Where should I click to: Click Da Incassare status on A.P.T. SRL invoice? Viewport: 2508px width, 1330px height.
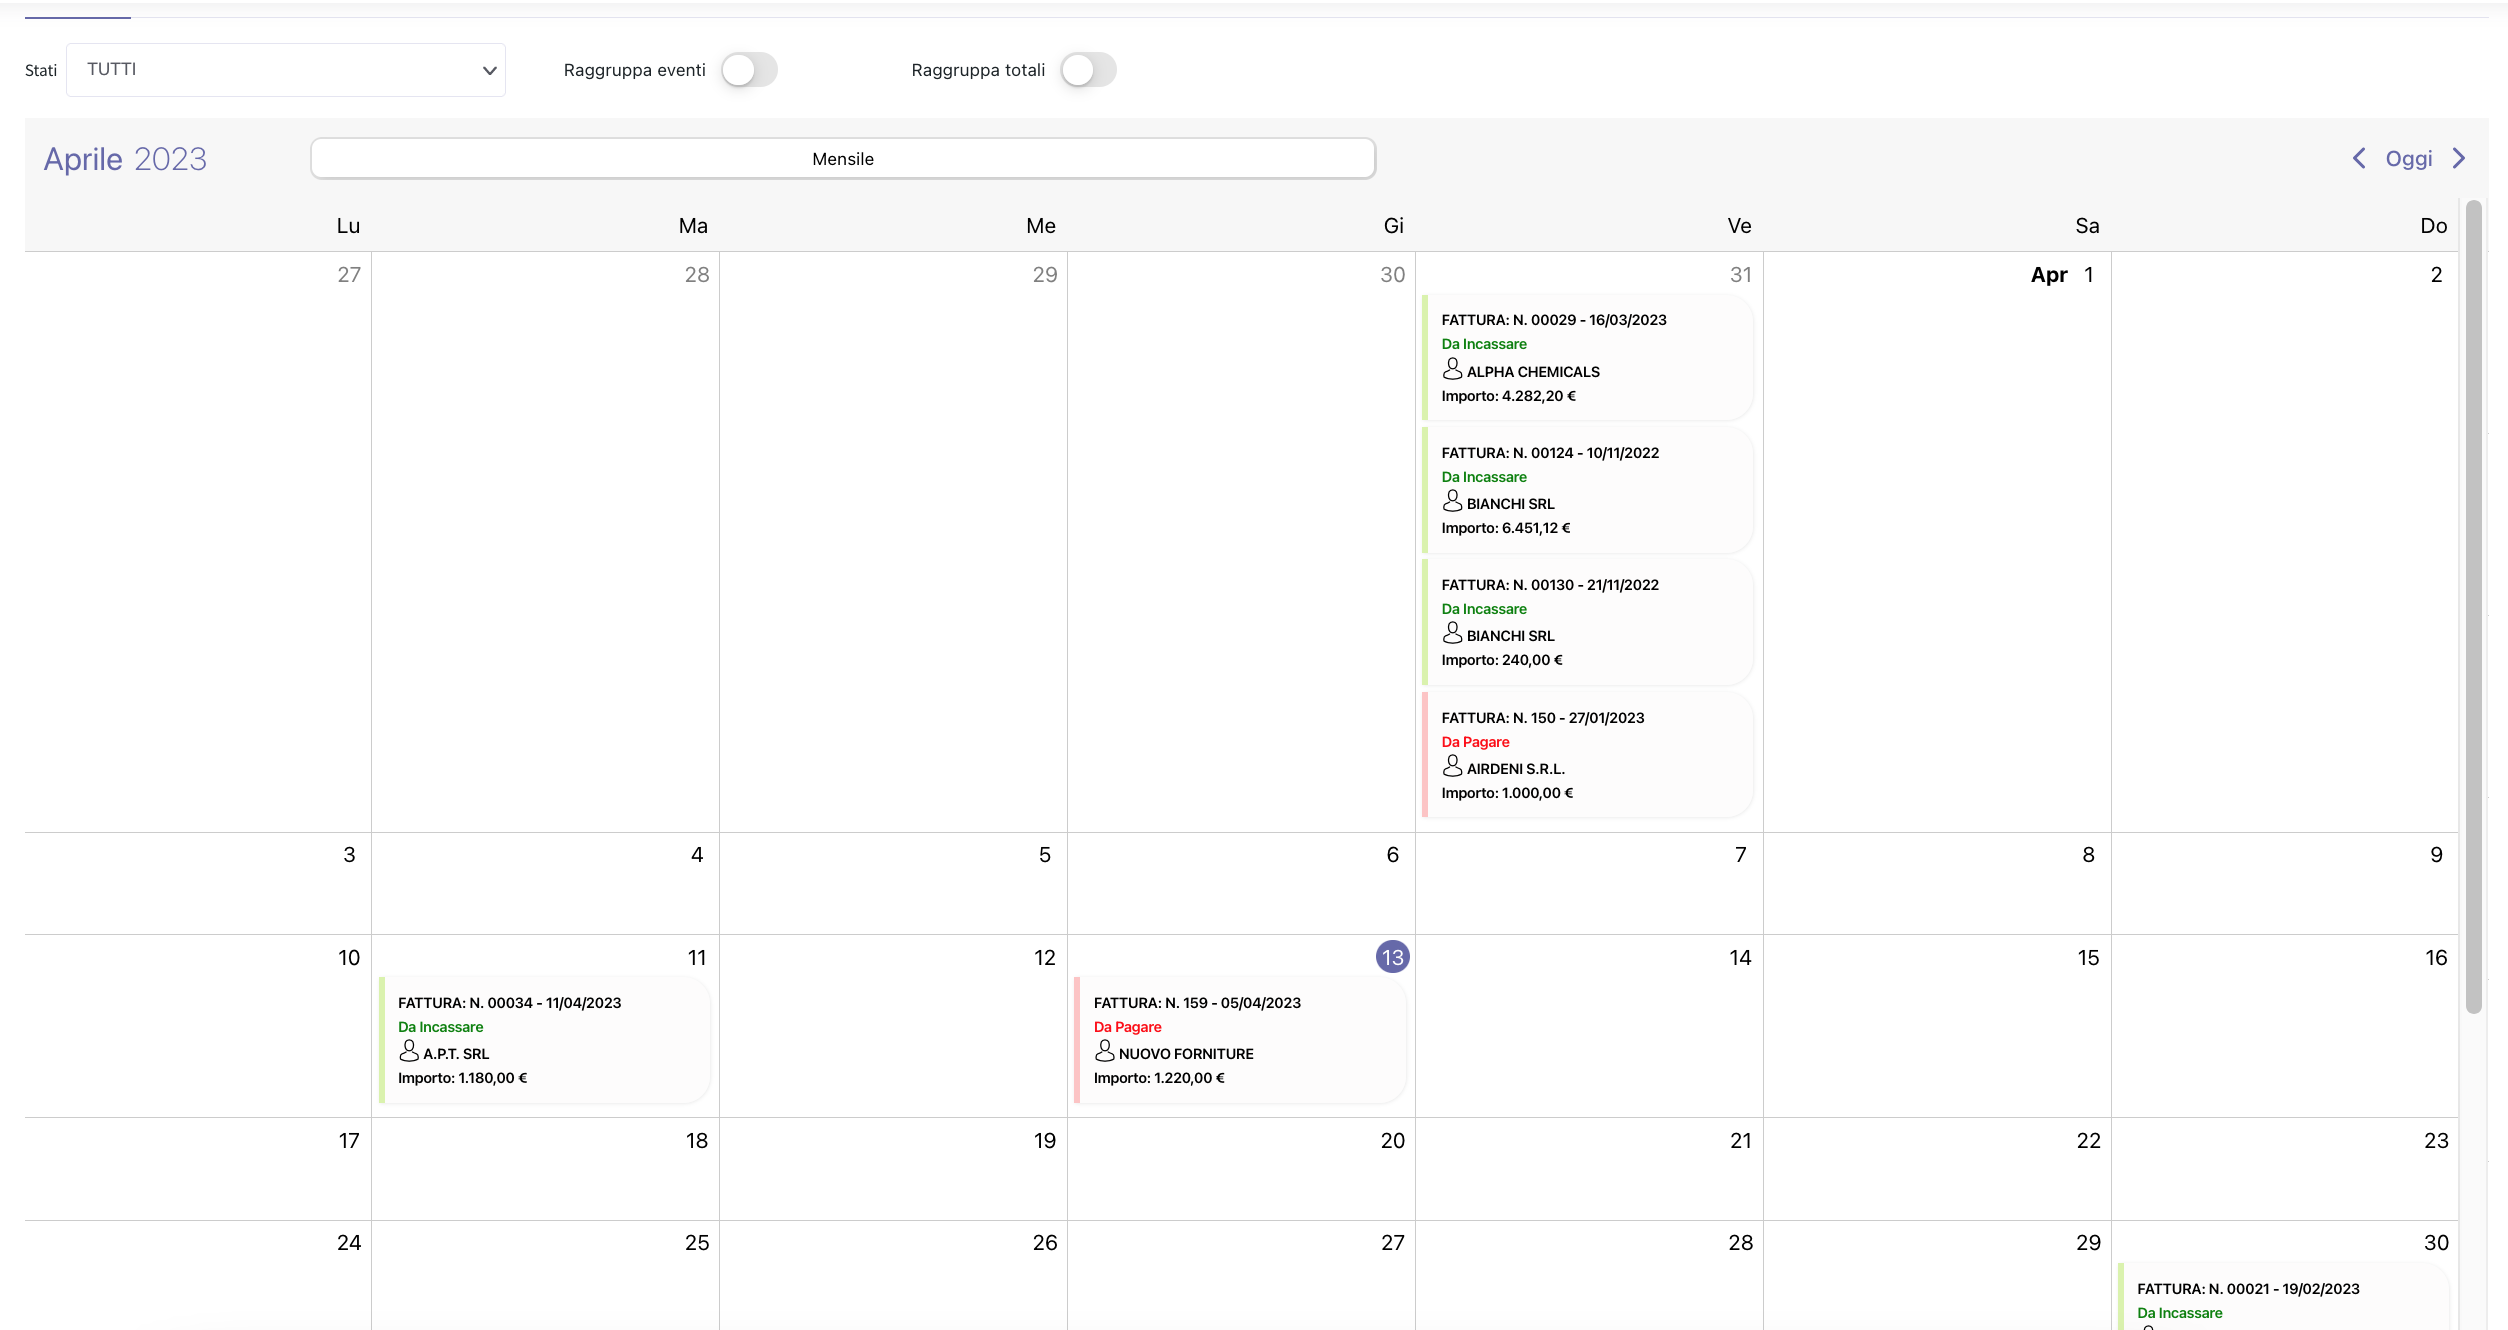[x=440, y=1027]
